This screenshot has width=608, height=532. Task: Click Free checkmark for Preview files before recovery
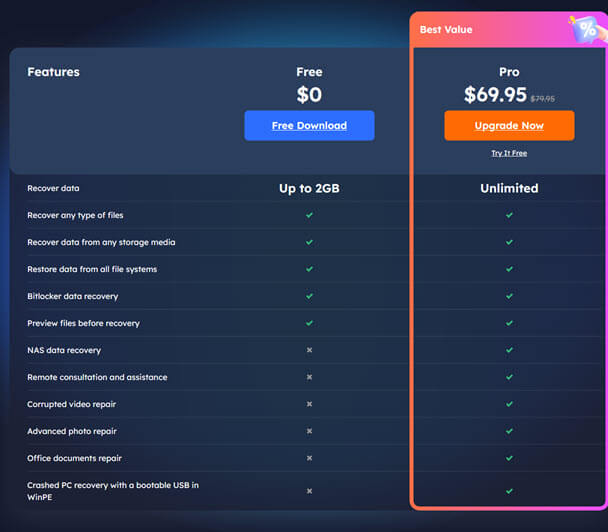tap(309, 323)
